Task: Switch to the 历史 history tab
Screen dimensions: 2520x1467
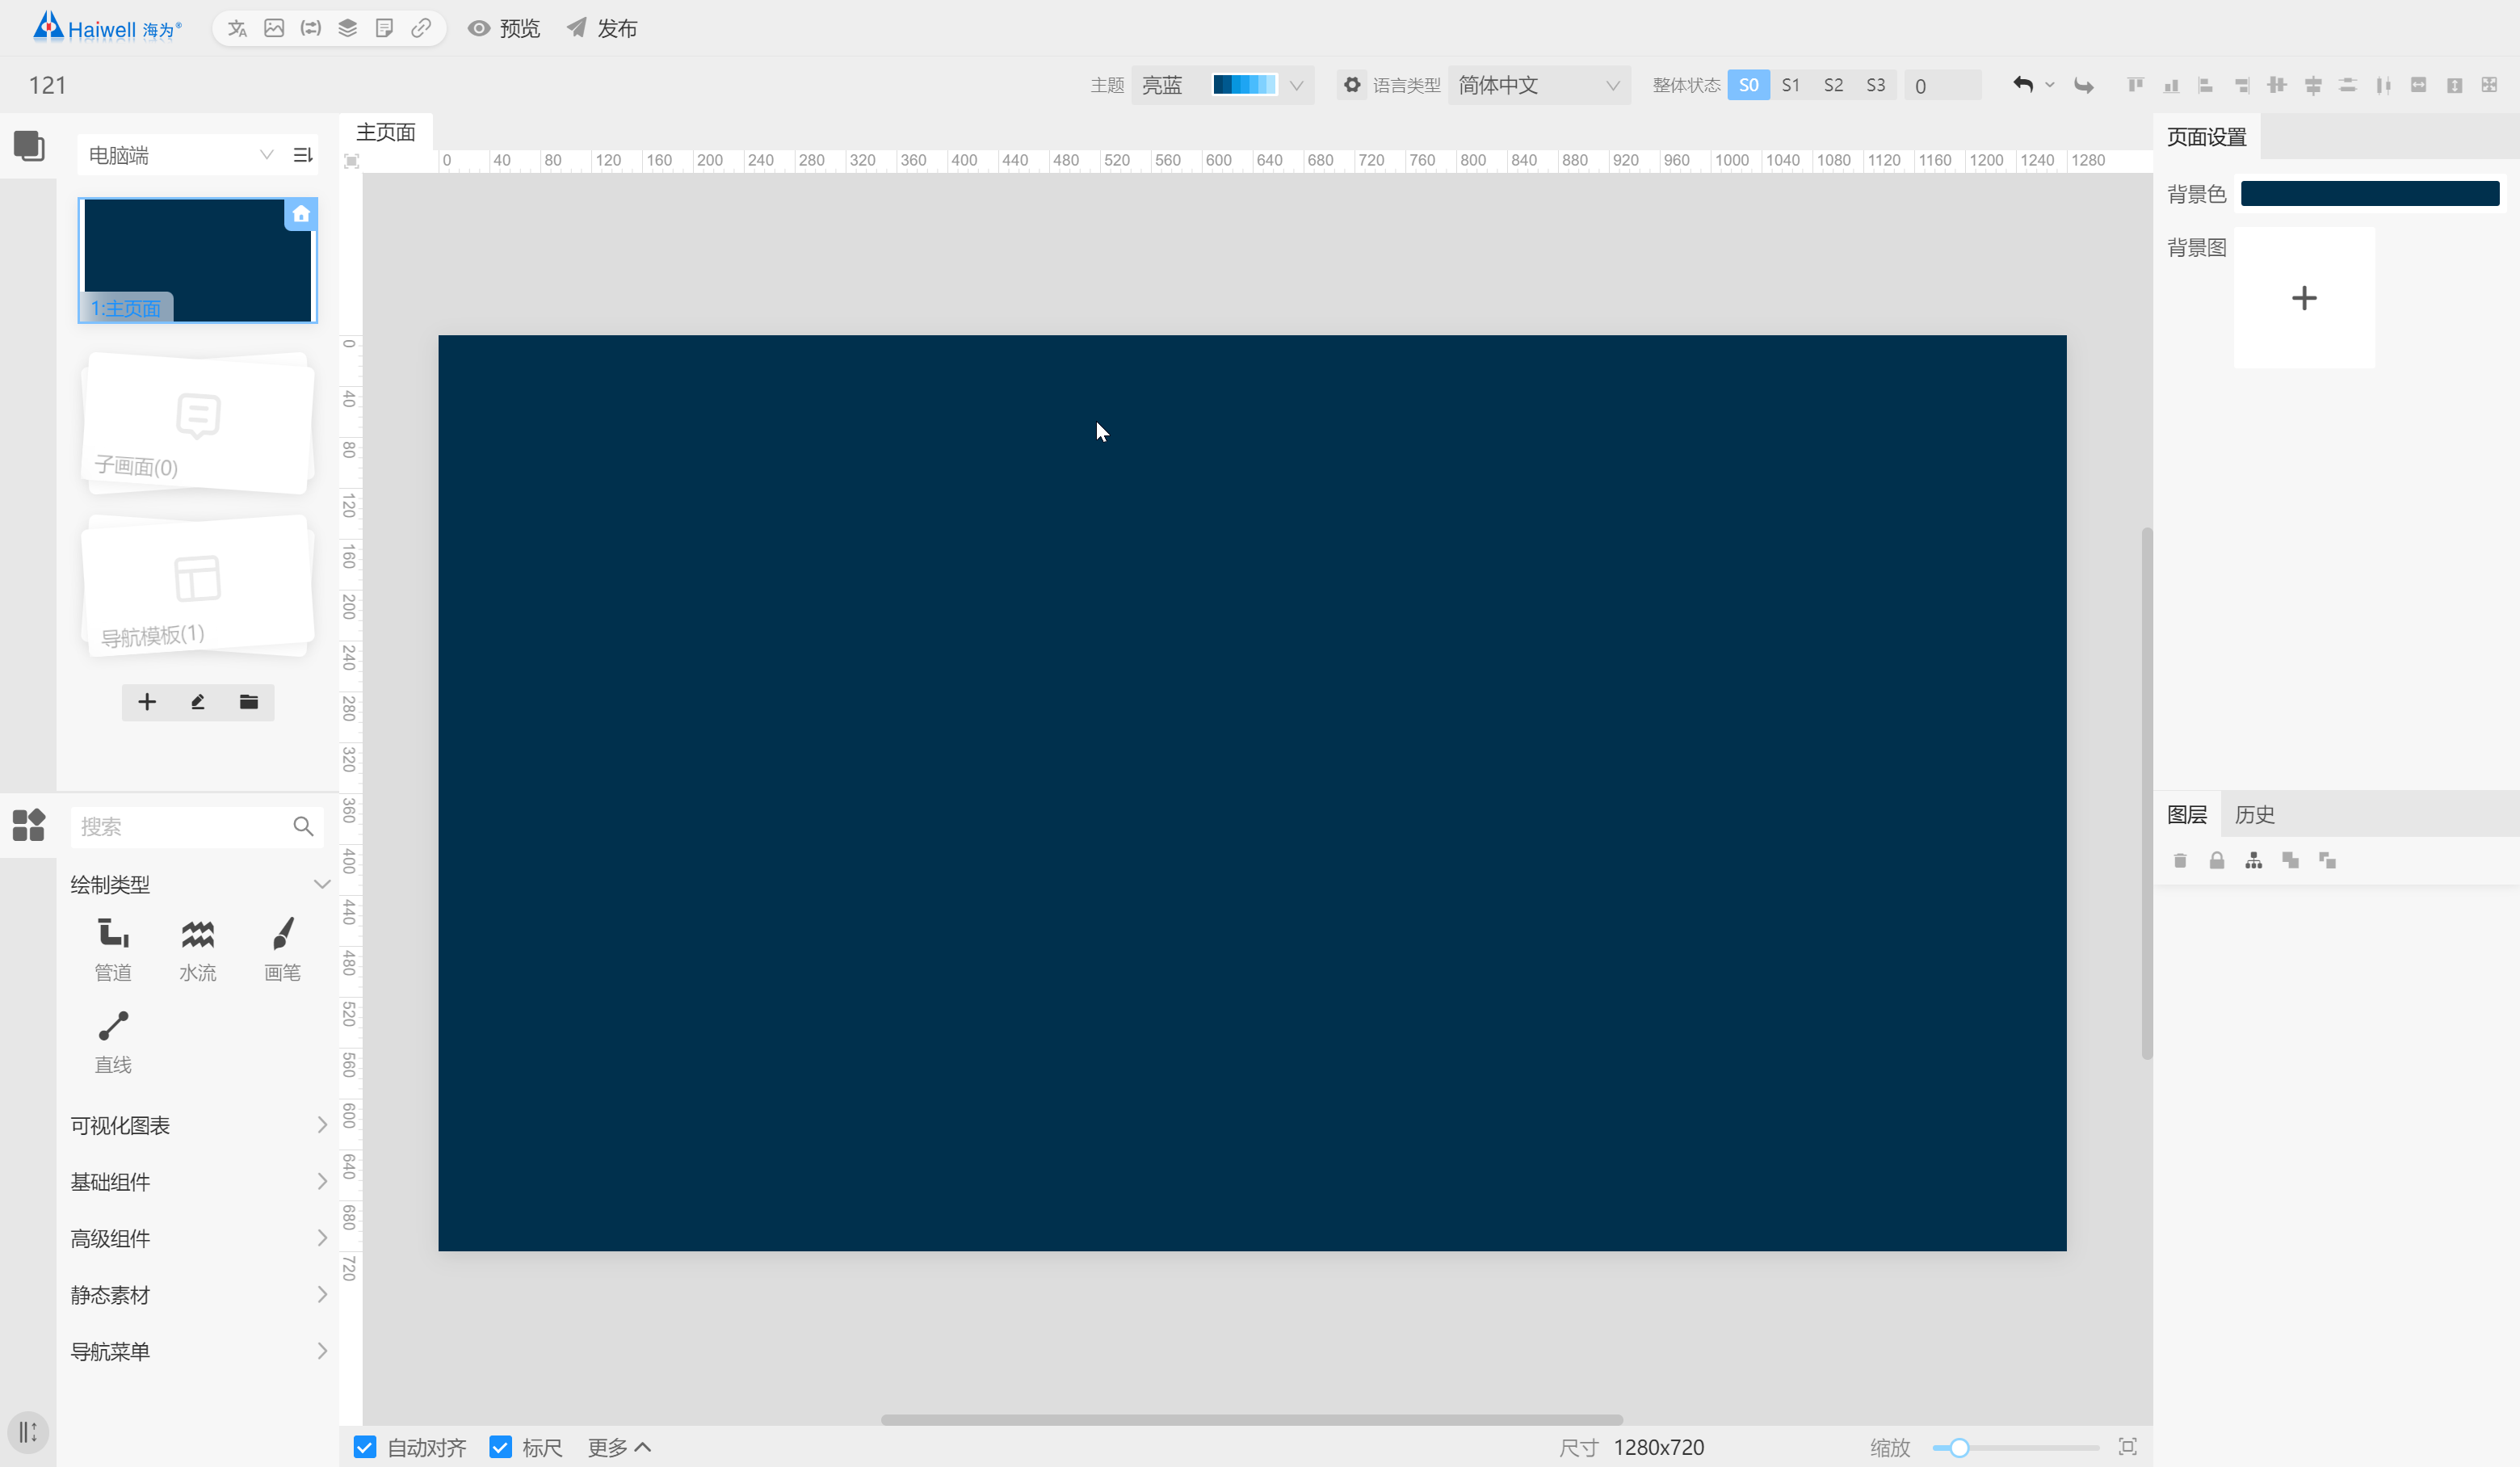Action: (x=2255, y=814)
